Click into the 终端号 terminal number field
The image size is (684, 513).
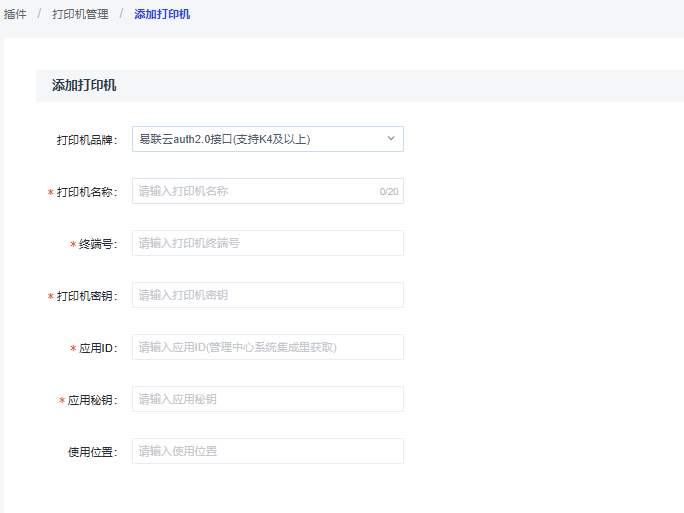coord(267,243)
